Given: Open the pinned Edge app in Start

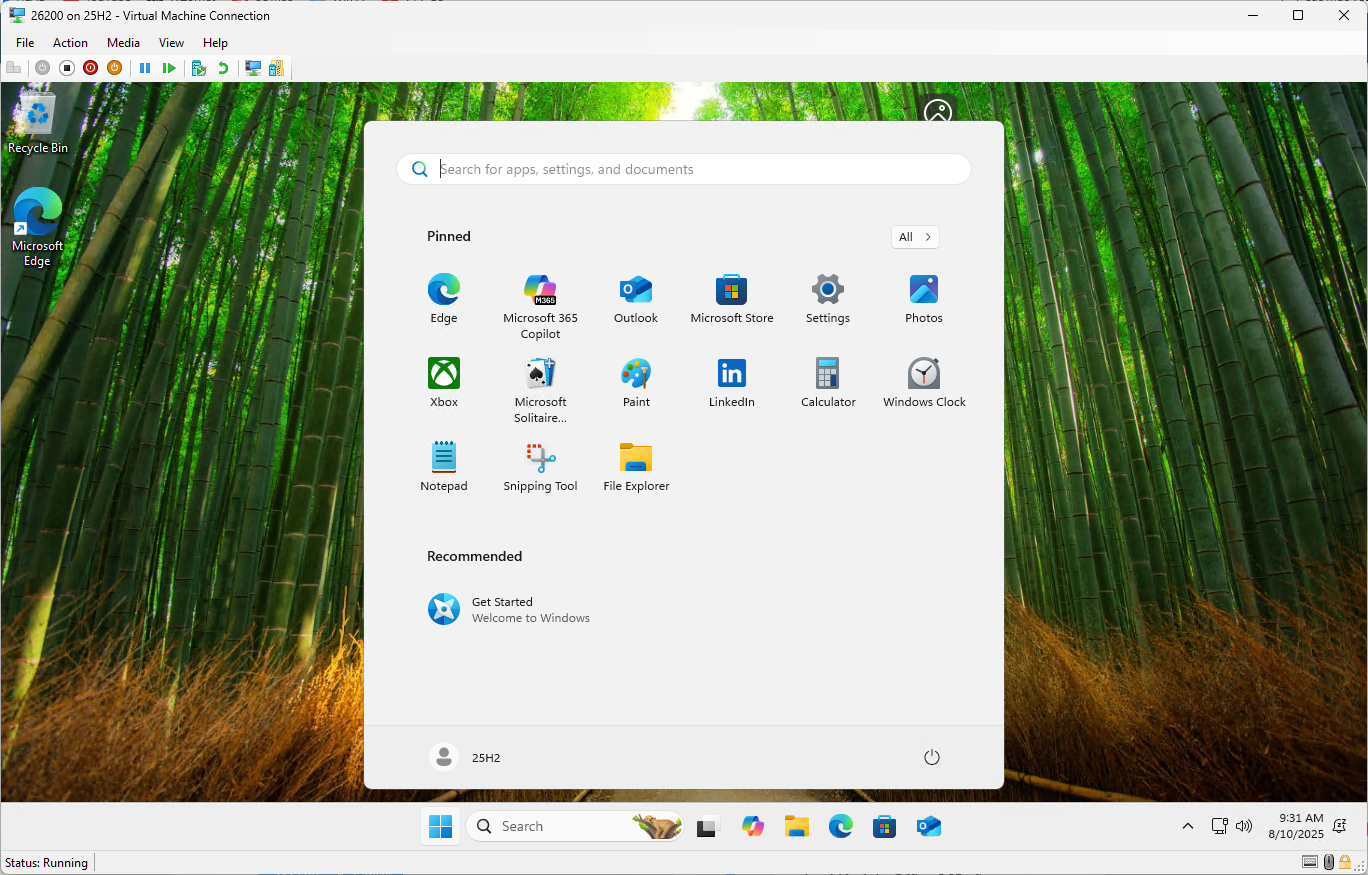Looking at the screenshot, I should [444, 299].
